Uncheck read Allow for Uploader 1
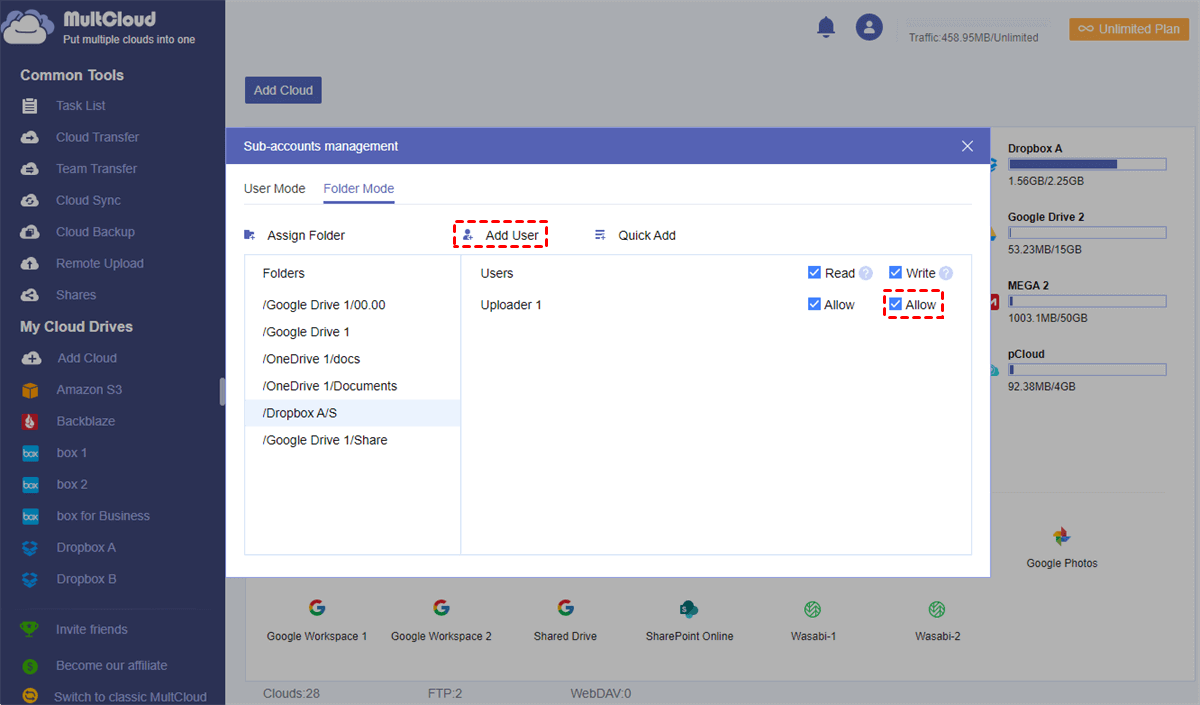This screenshot has height=705, width=1200. click(x=814, y=305)
